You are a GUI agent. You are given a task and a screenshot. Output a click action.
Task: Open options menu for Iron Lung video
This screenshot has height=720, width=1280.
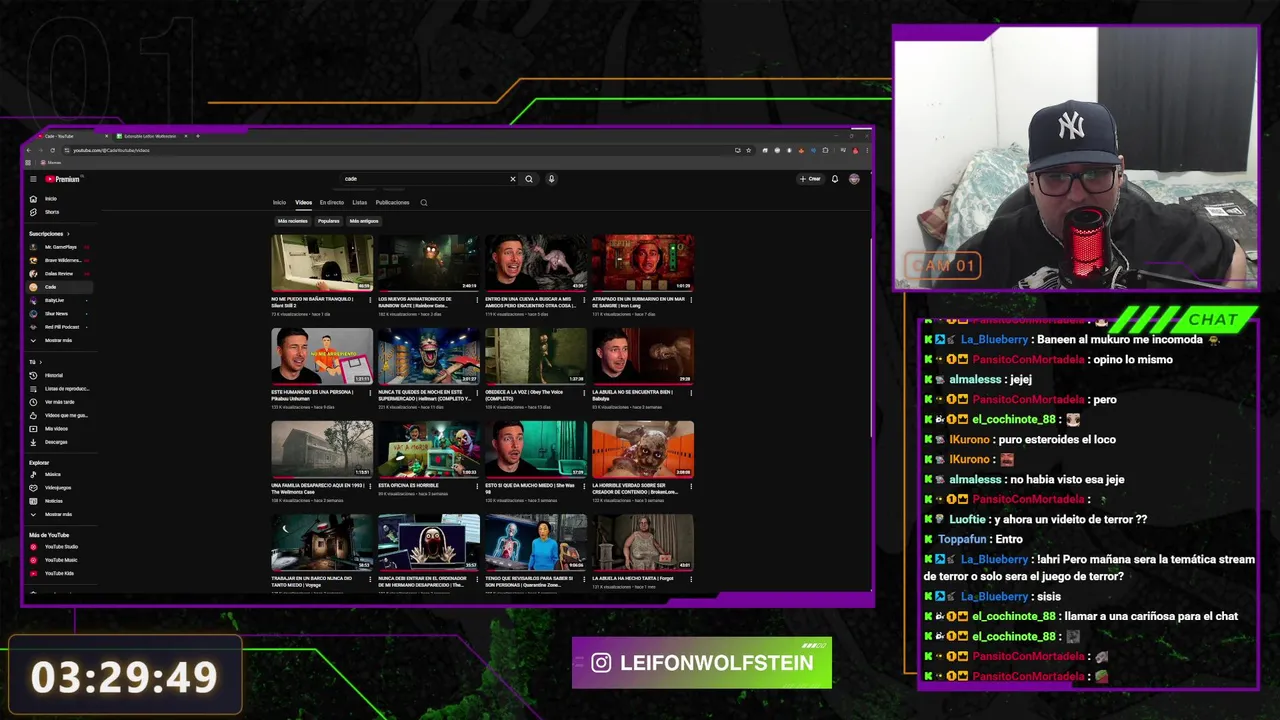[690, 299]
